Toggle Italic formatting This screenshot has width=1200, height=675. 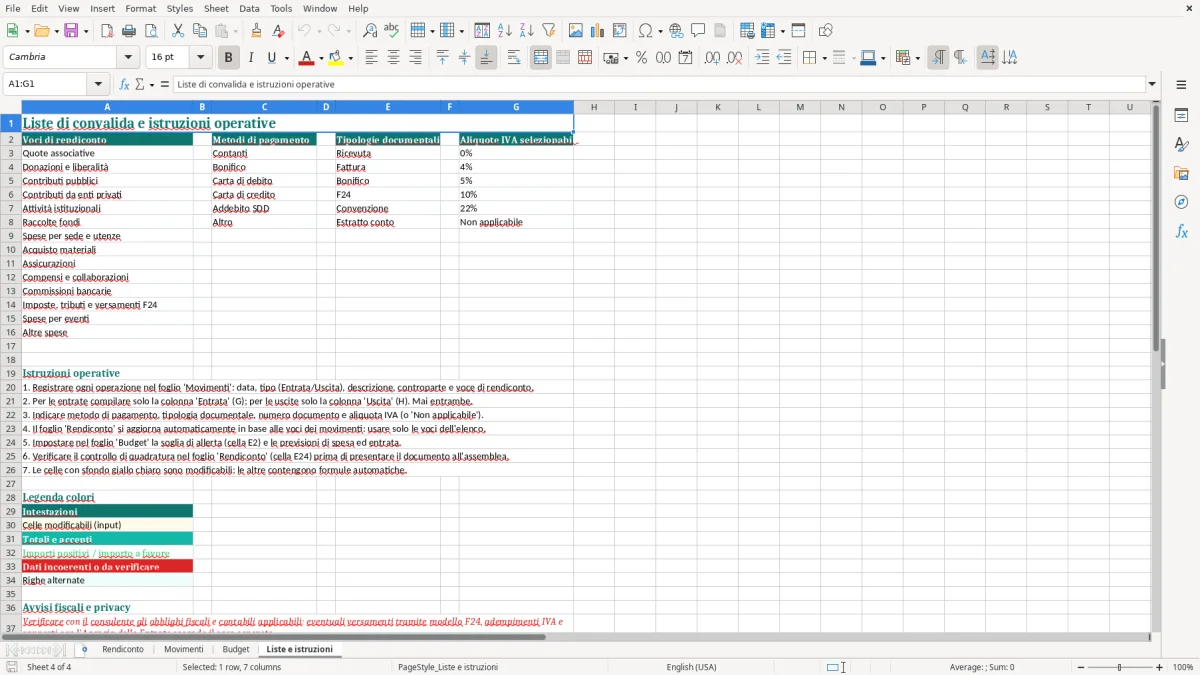point(250,58)
